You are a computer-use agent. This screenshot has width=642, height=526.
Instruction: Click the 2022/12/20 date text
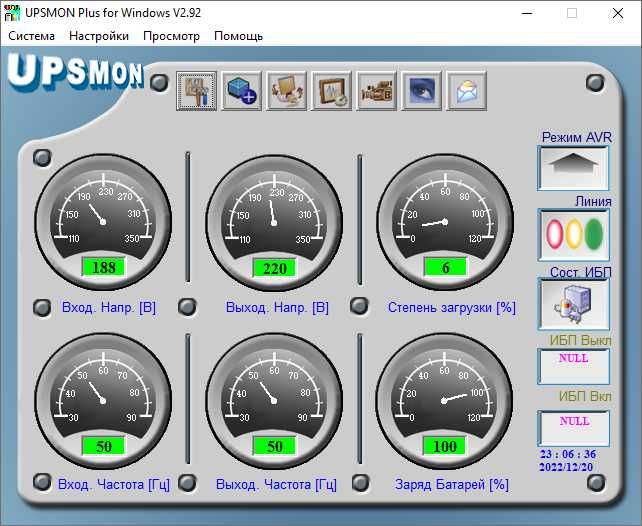[566, 467]
